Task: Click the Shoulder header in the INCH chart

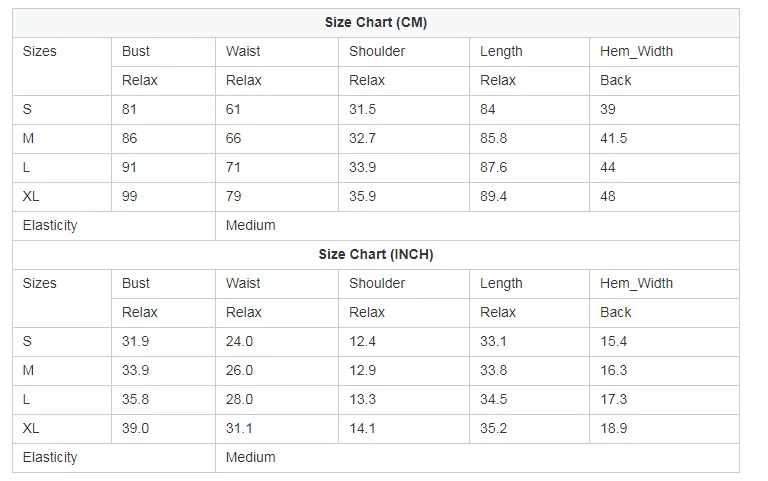Action: point(377,283)
